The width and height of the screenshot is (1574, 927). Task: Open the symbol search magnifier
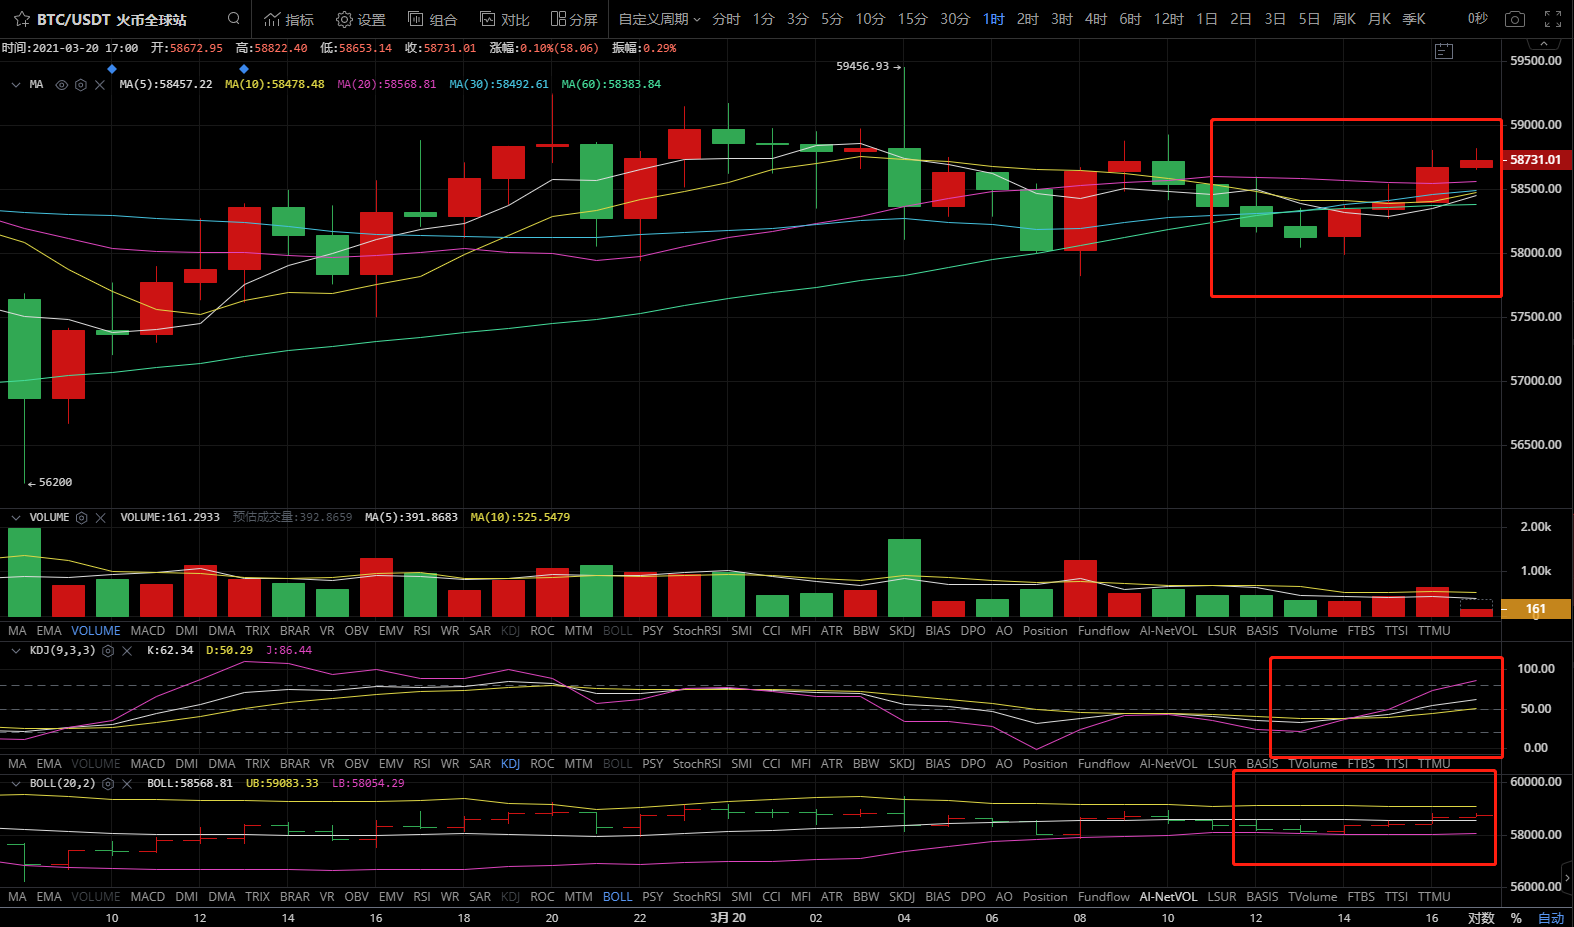point(233,18)
